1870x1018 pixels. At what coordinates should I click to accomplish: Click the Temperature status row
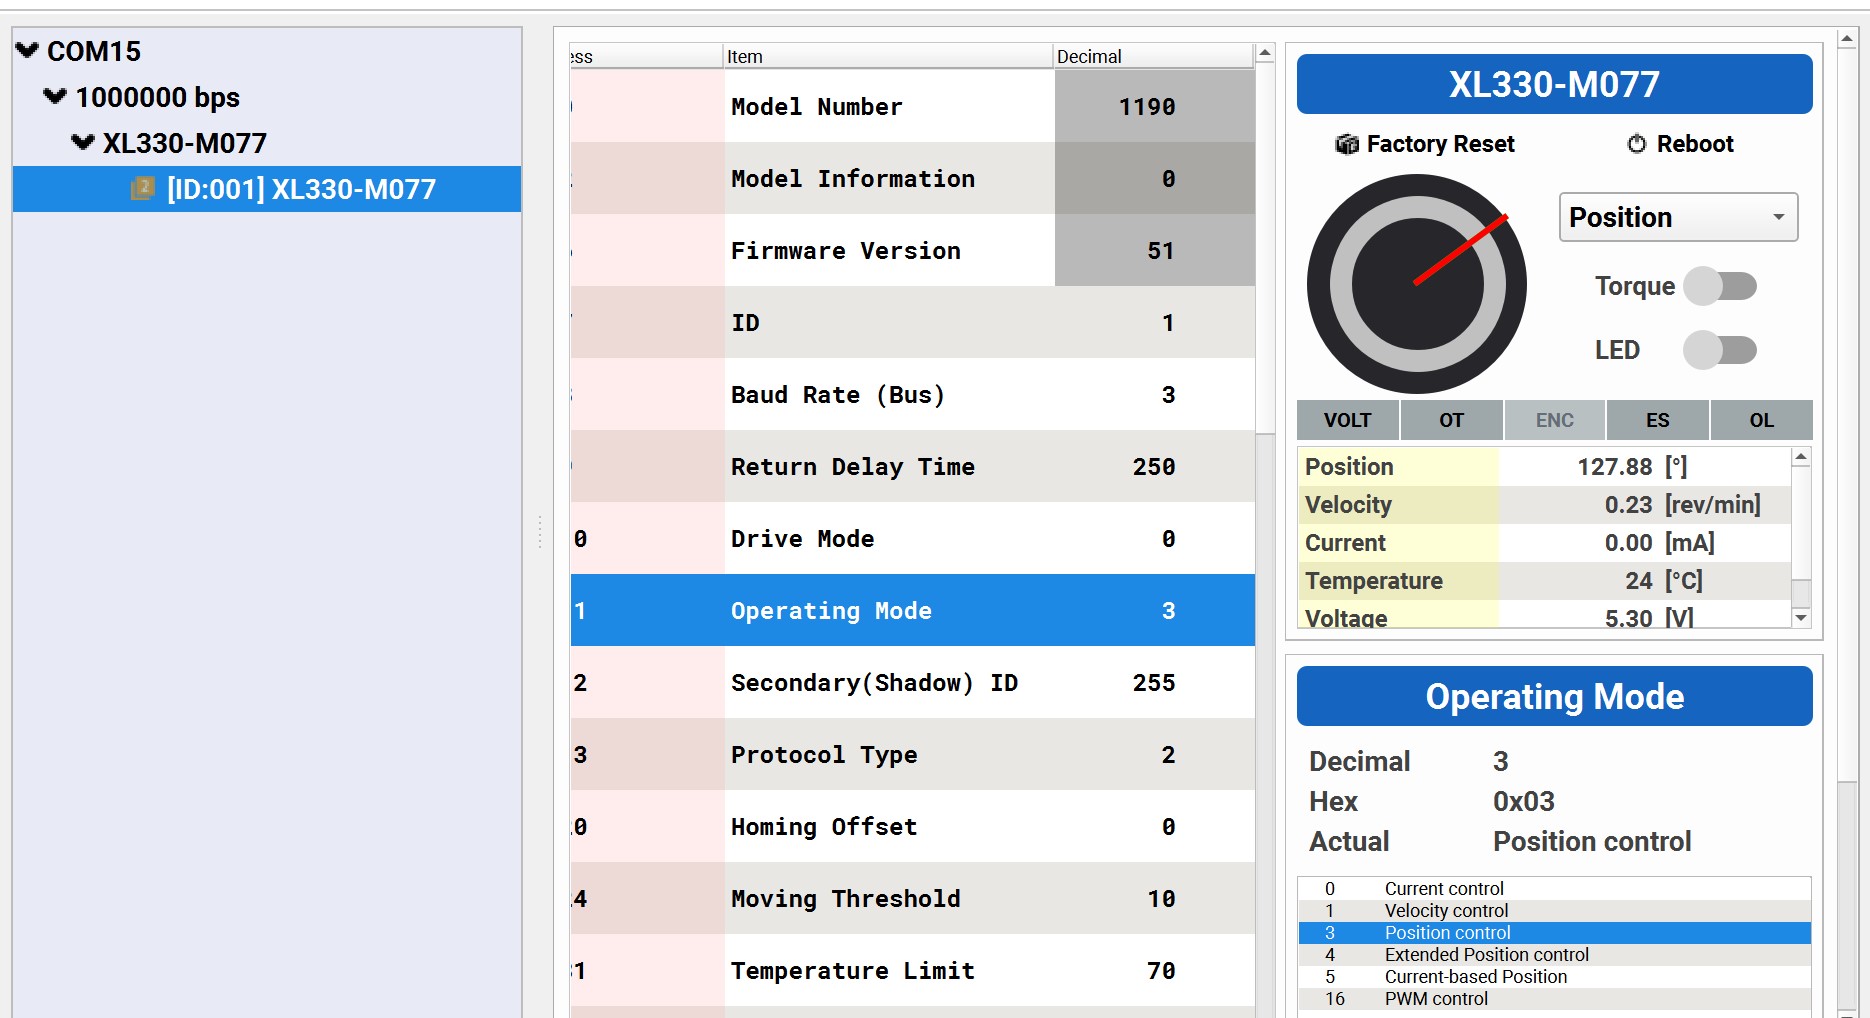(1544, 581)
